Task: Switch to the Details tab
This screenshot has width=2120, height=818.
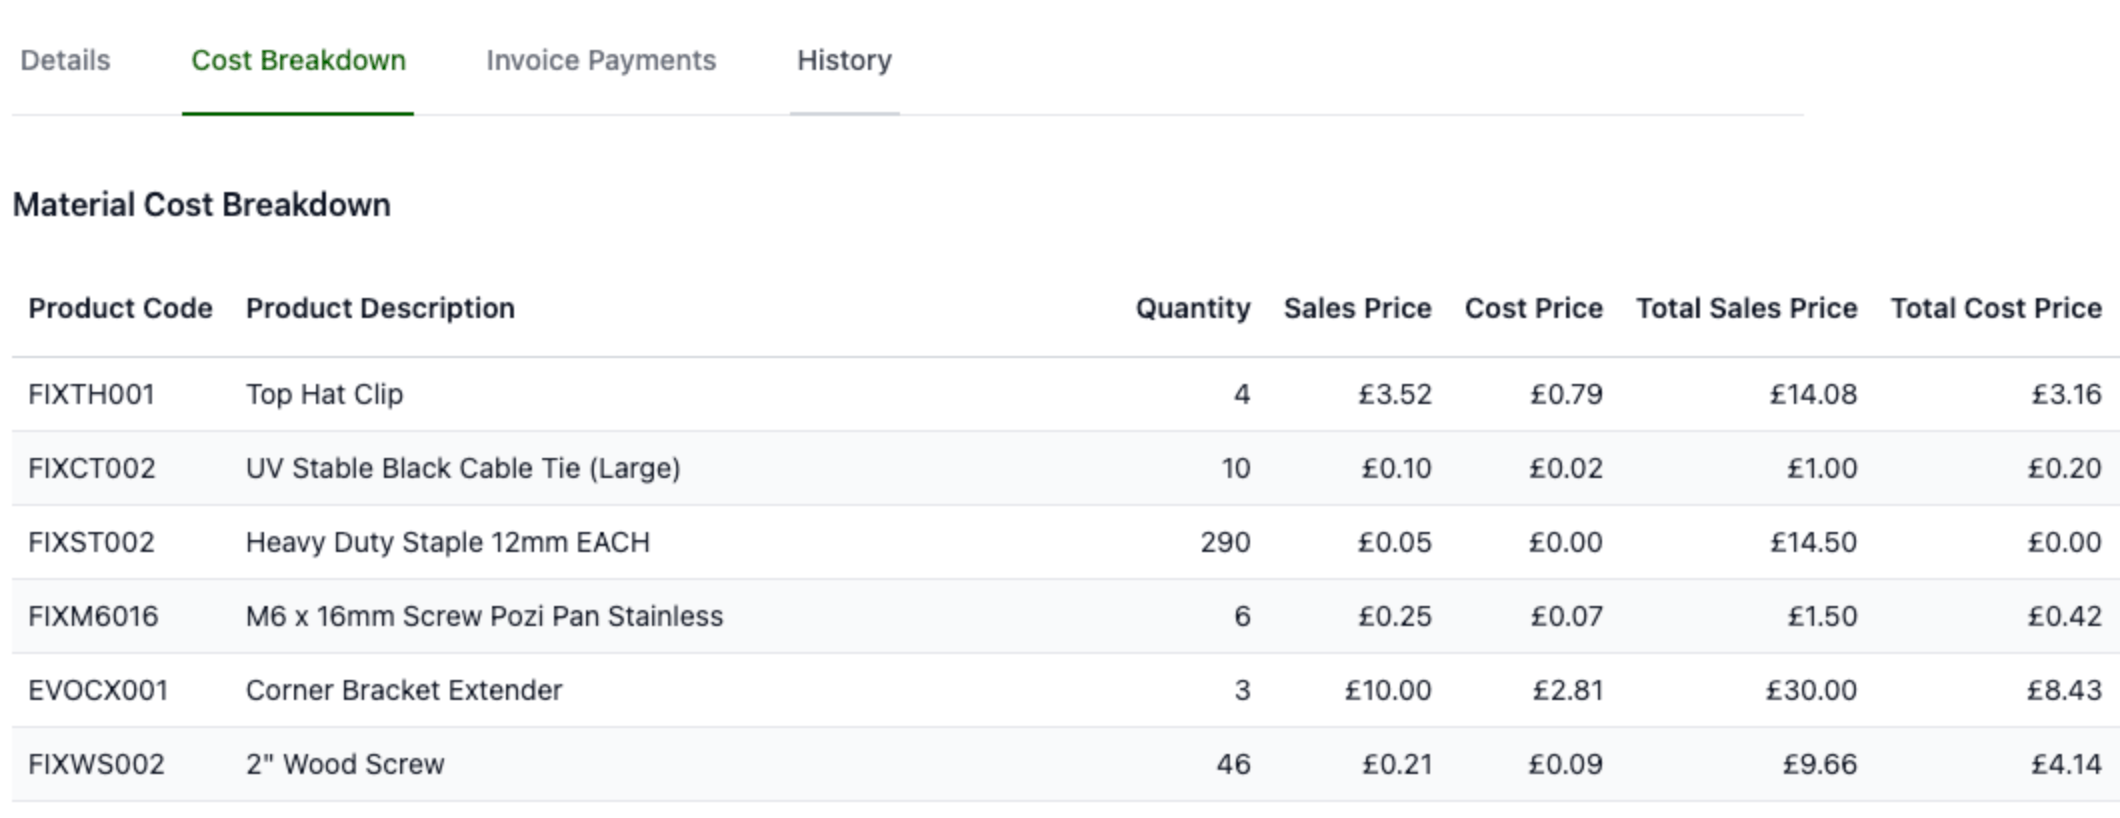Action: click(65, 60)
